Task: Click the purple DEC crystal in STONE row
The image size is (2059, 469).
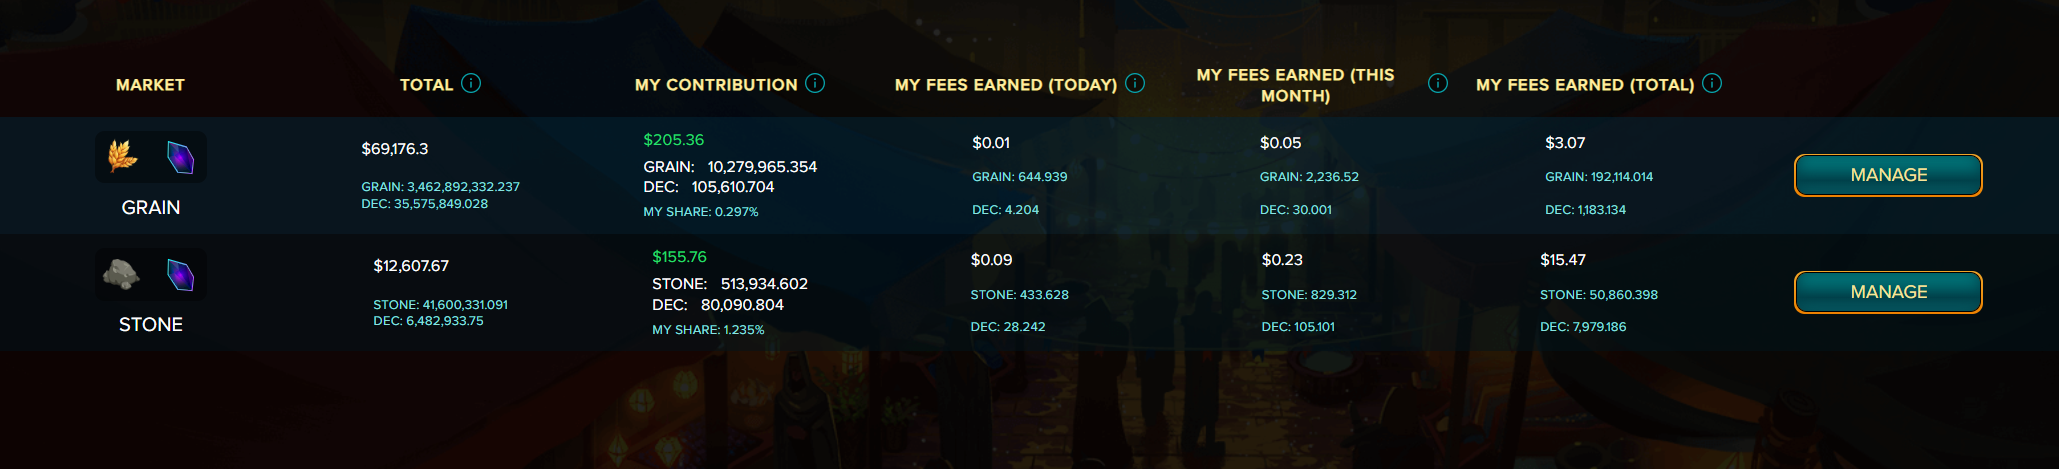Action: pos(180,275)
